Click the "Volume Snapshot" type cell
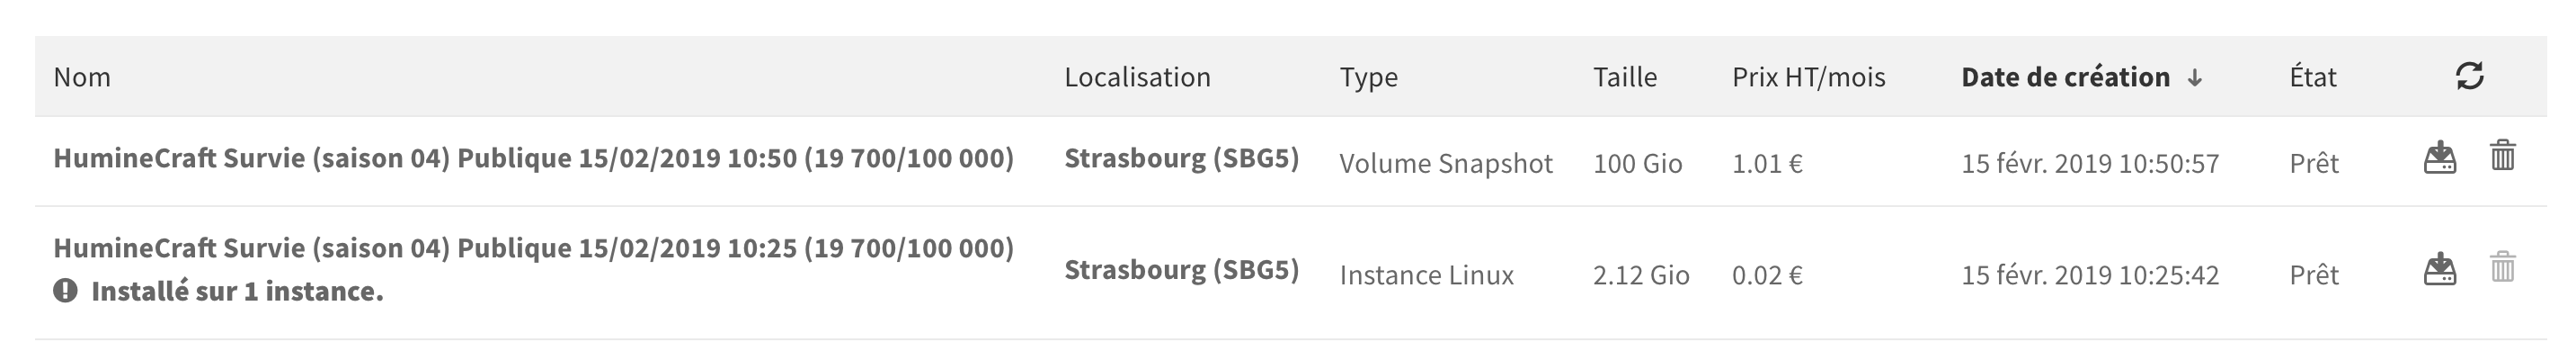 pyautogui.click(x=1445, y=163)
